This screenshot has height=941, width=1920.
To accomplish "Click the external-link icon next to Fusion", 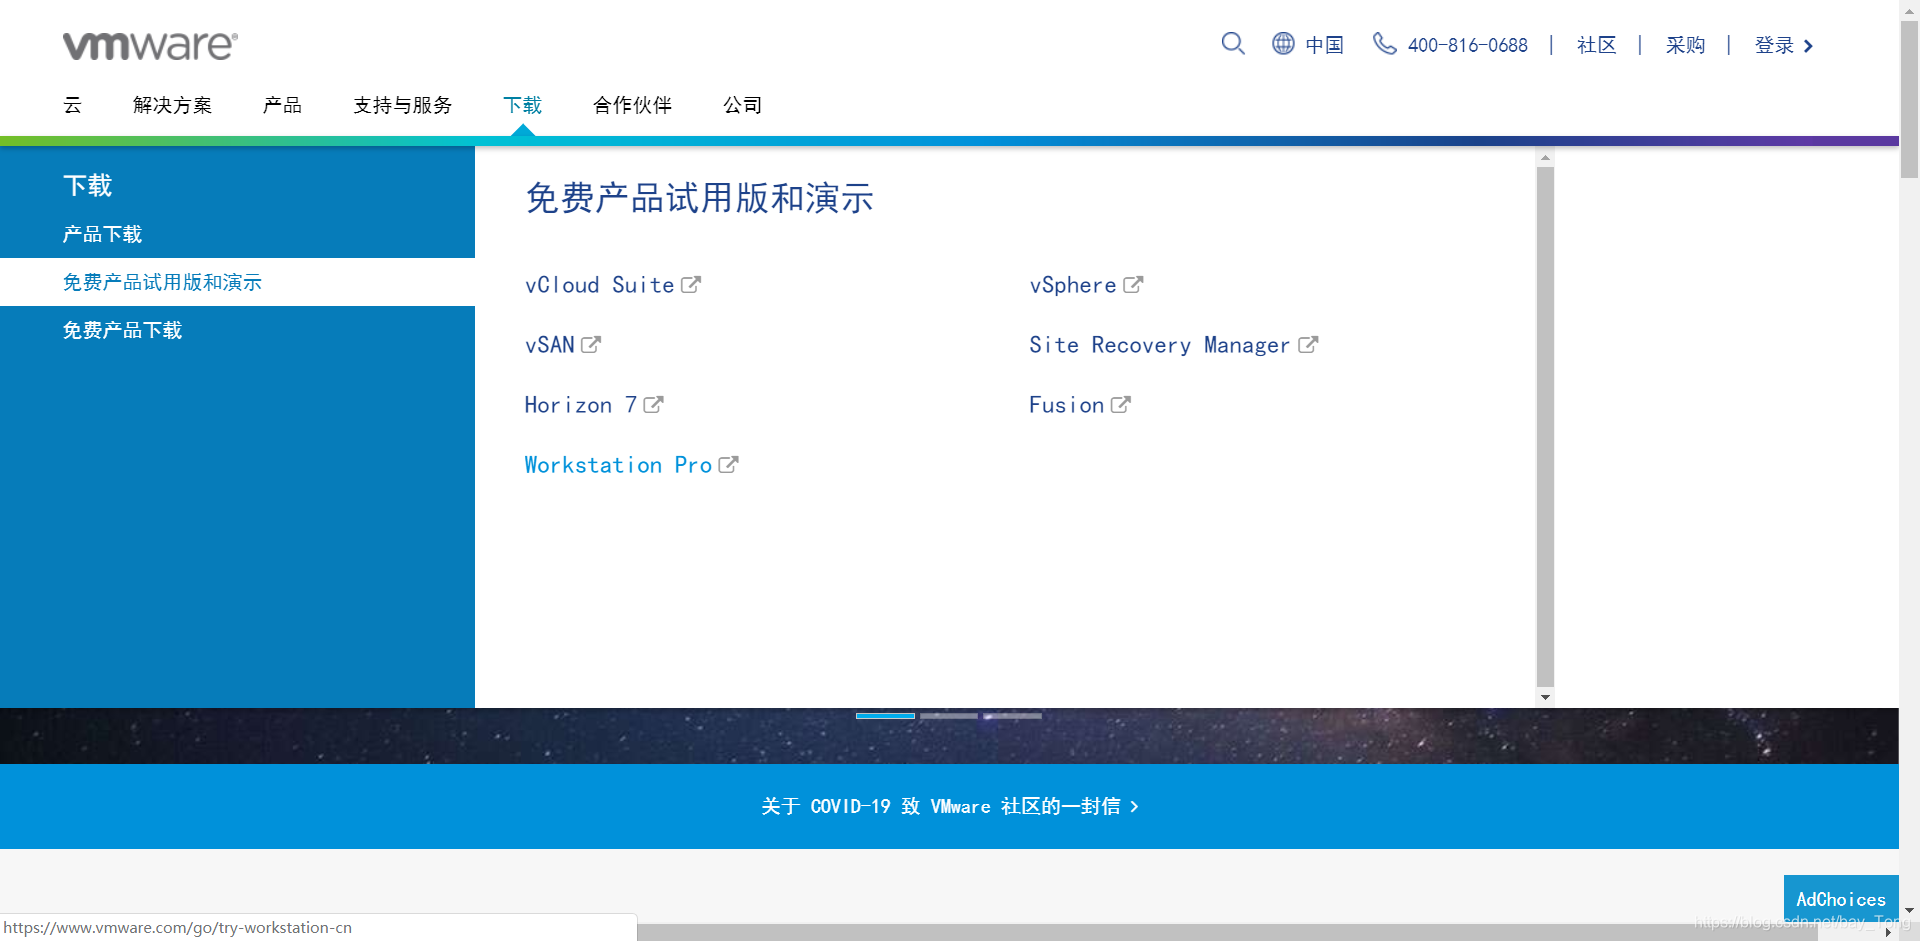I will click(x=1121, y=405).
